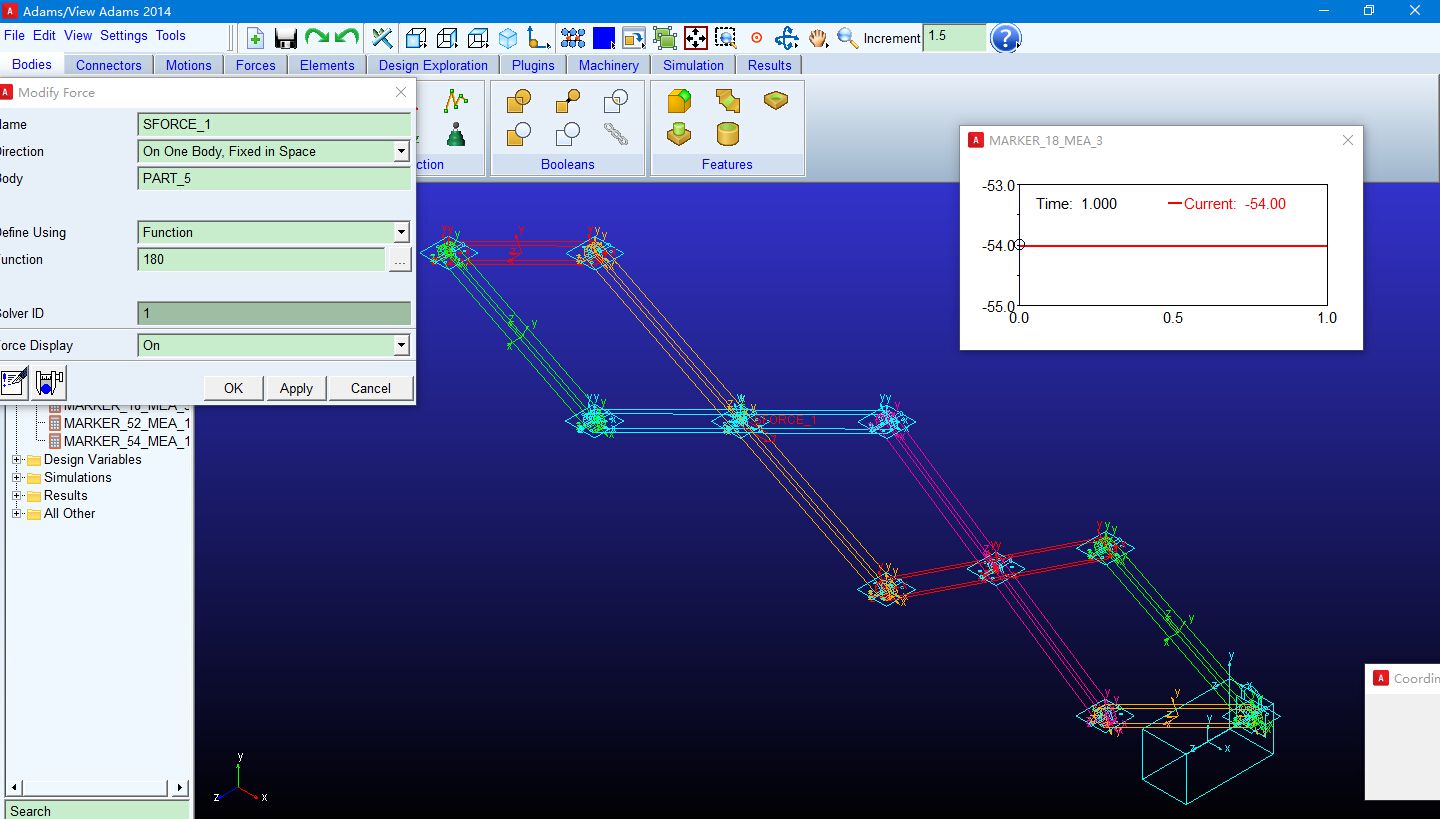
Task: Click the green Undo arrow icon
Action: [x=347, y=38]
